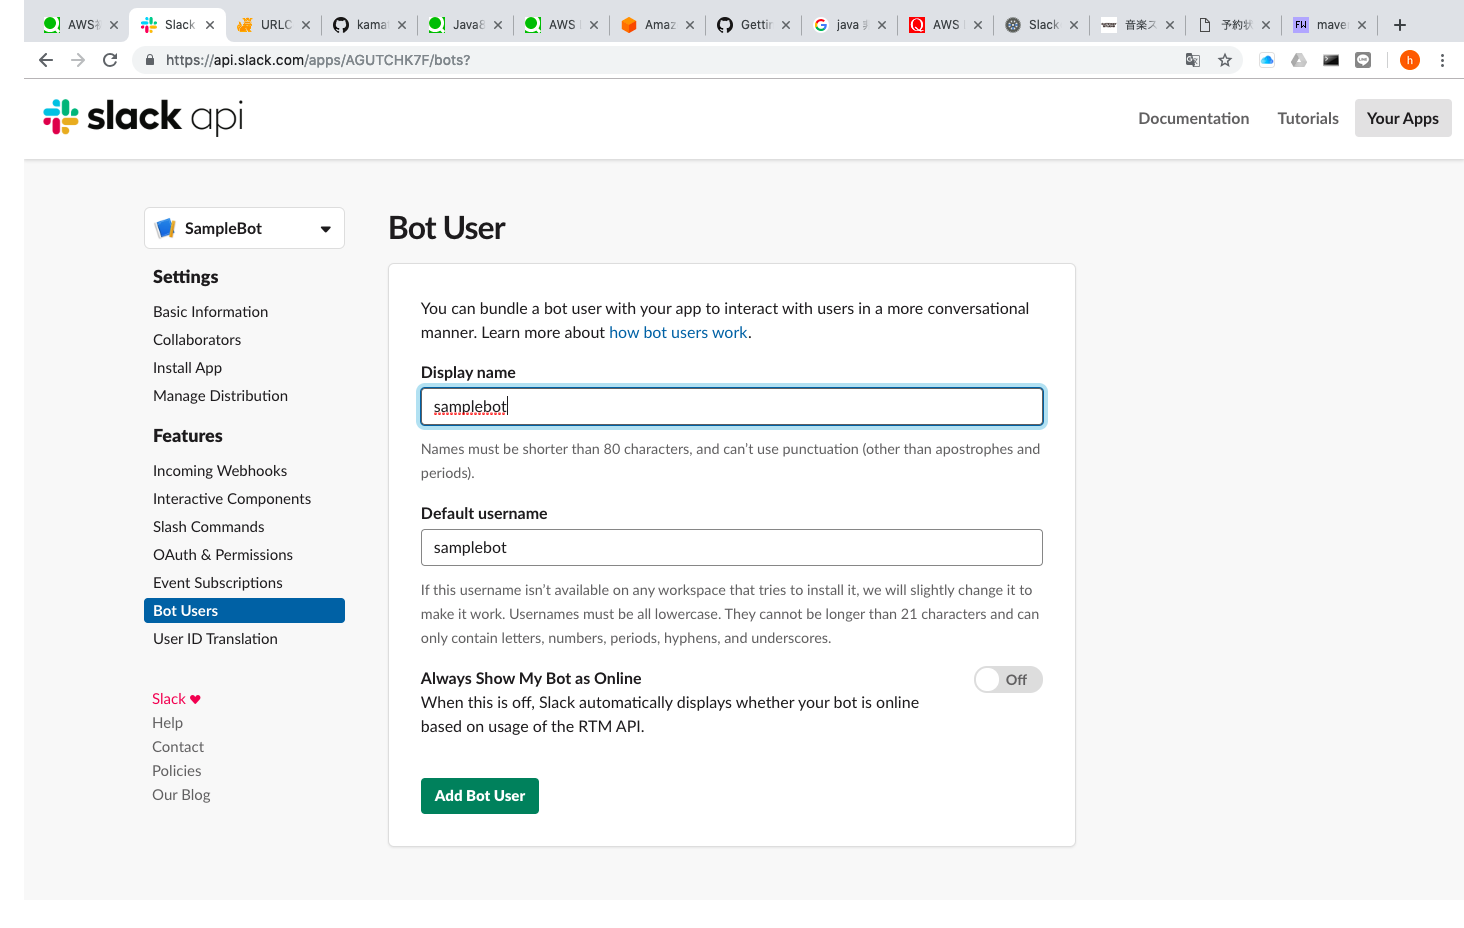The image size is (1464, 928).
Task: Click the heart icon next to Slack
Action: tap(195, 699)
